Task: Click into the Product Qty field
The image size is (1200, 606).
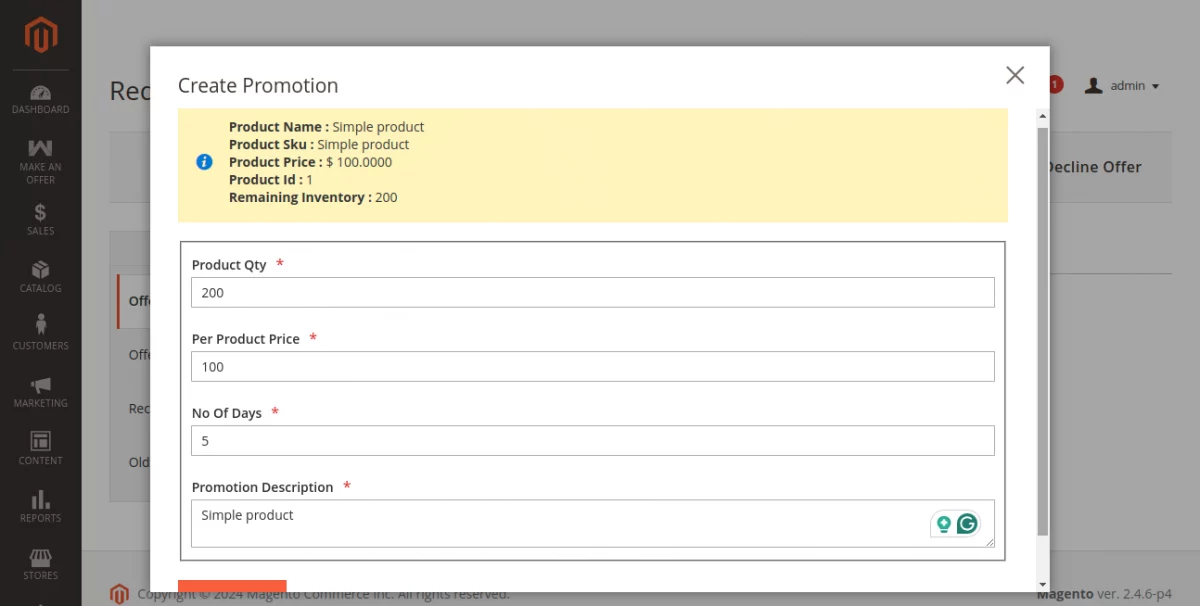Action: pyautogui.click(x=592, y=293)
